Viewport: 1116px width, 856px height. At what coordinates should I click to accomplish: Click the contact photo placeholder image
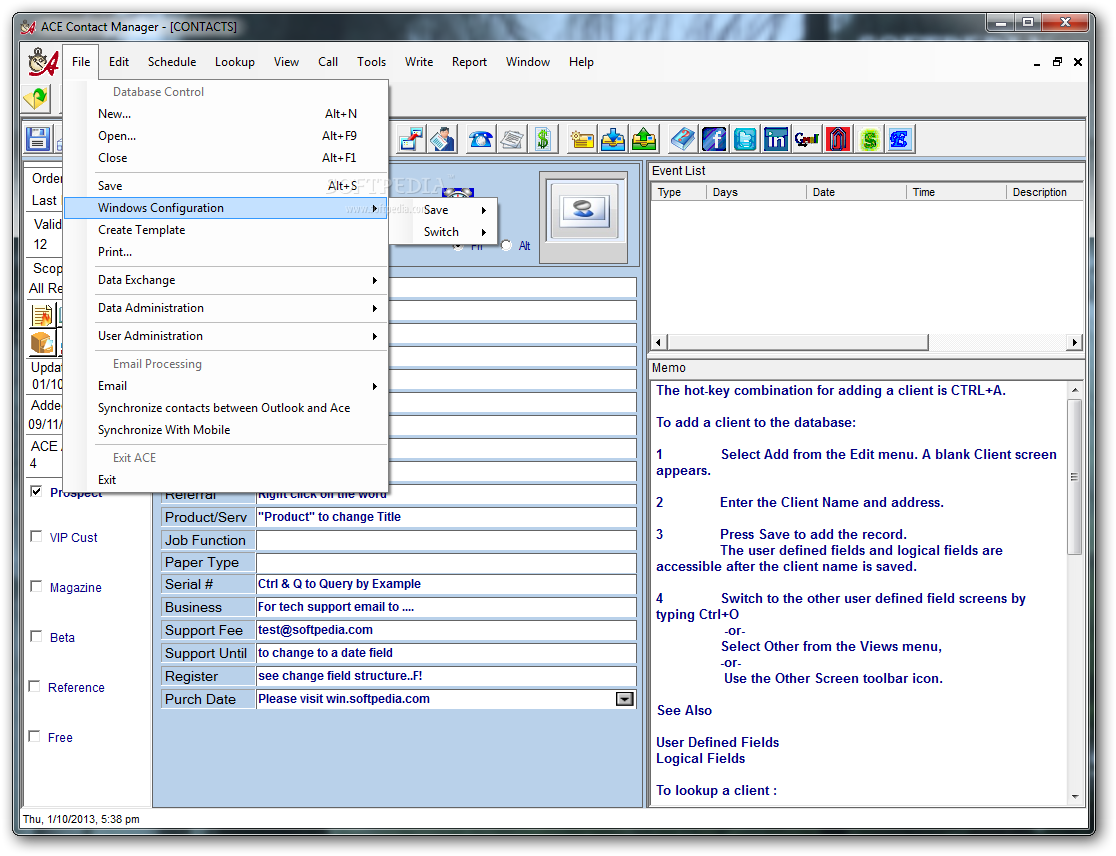[583, 209]
